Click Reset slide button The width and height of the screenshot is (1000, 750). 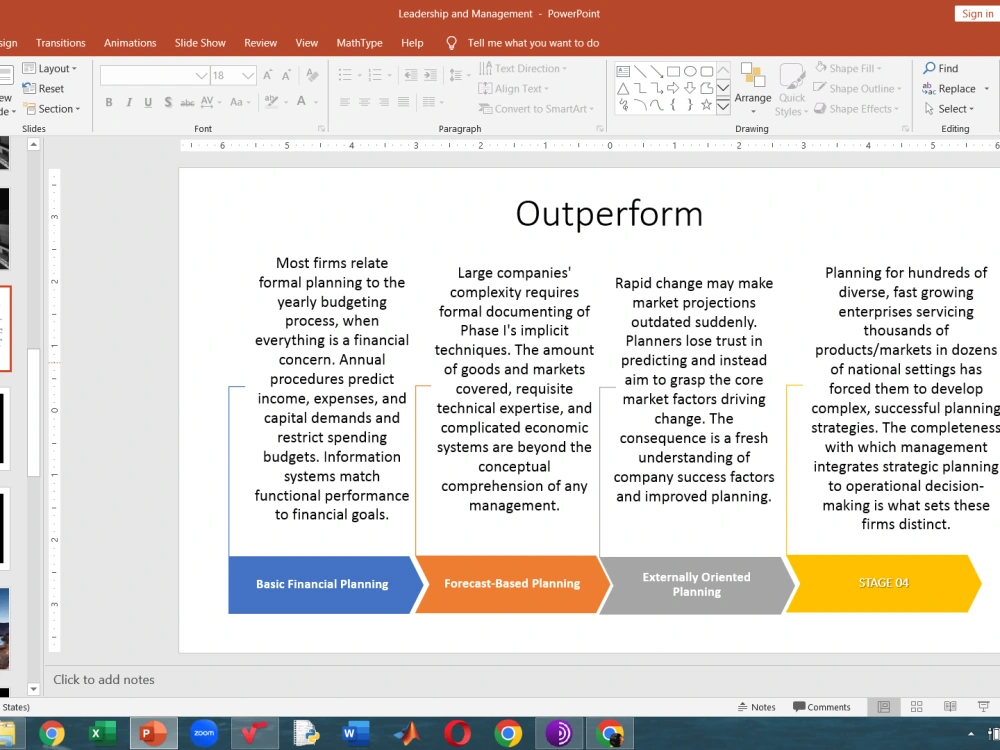pos(43,89)
